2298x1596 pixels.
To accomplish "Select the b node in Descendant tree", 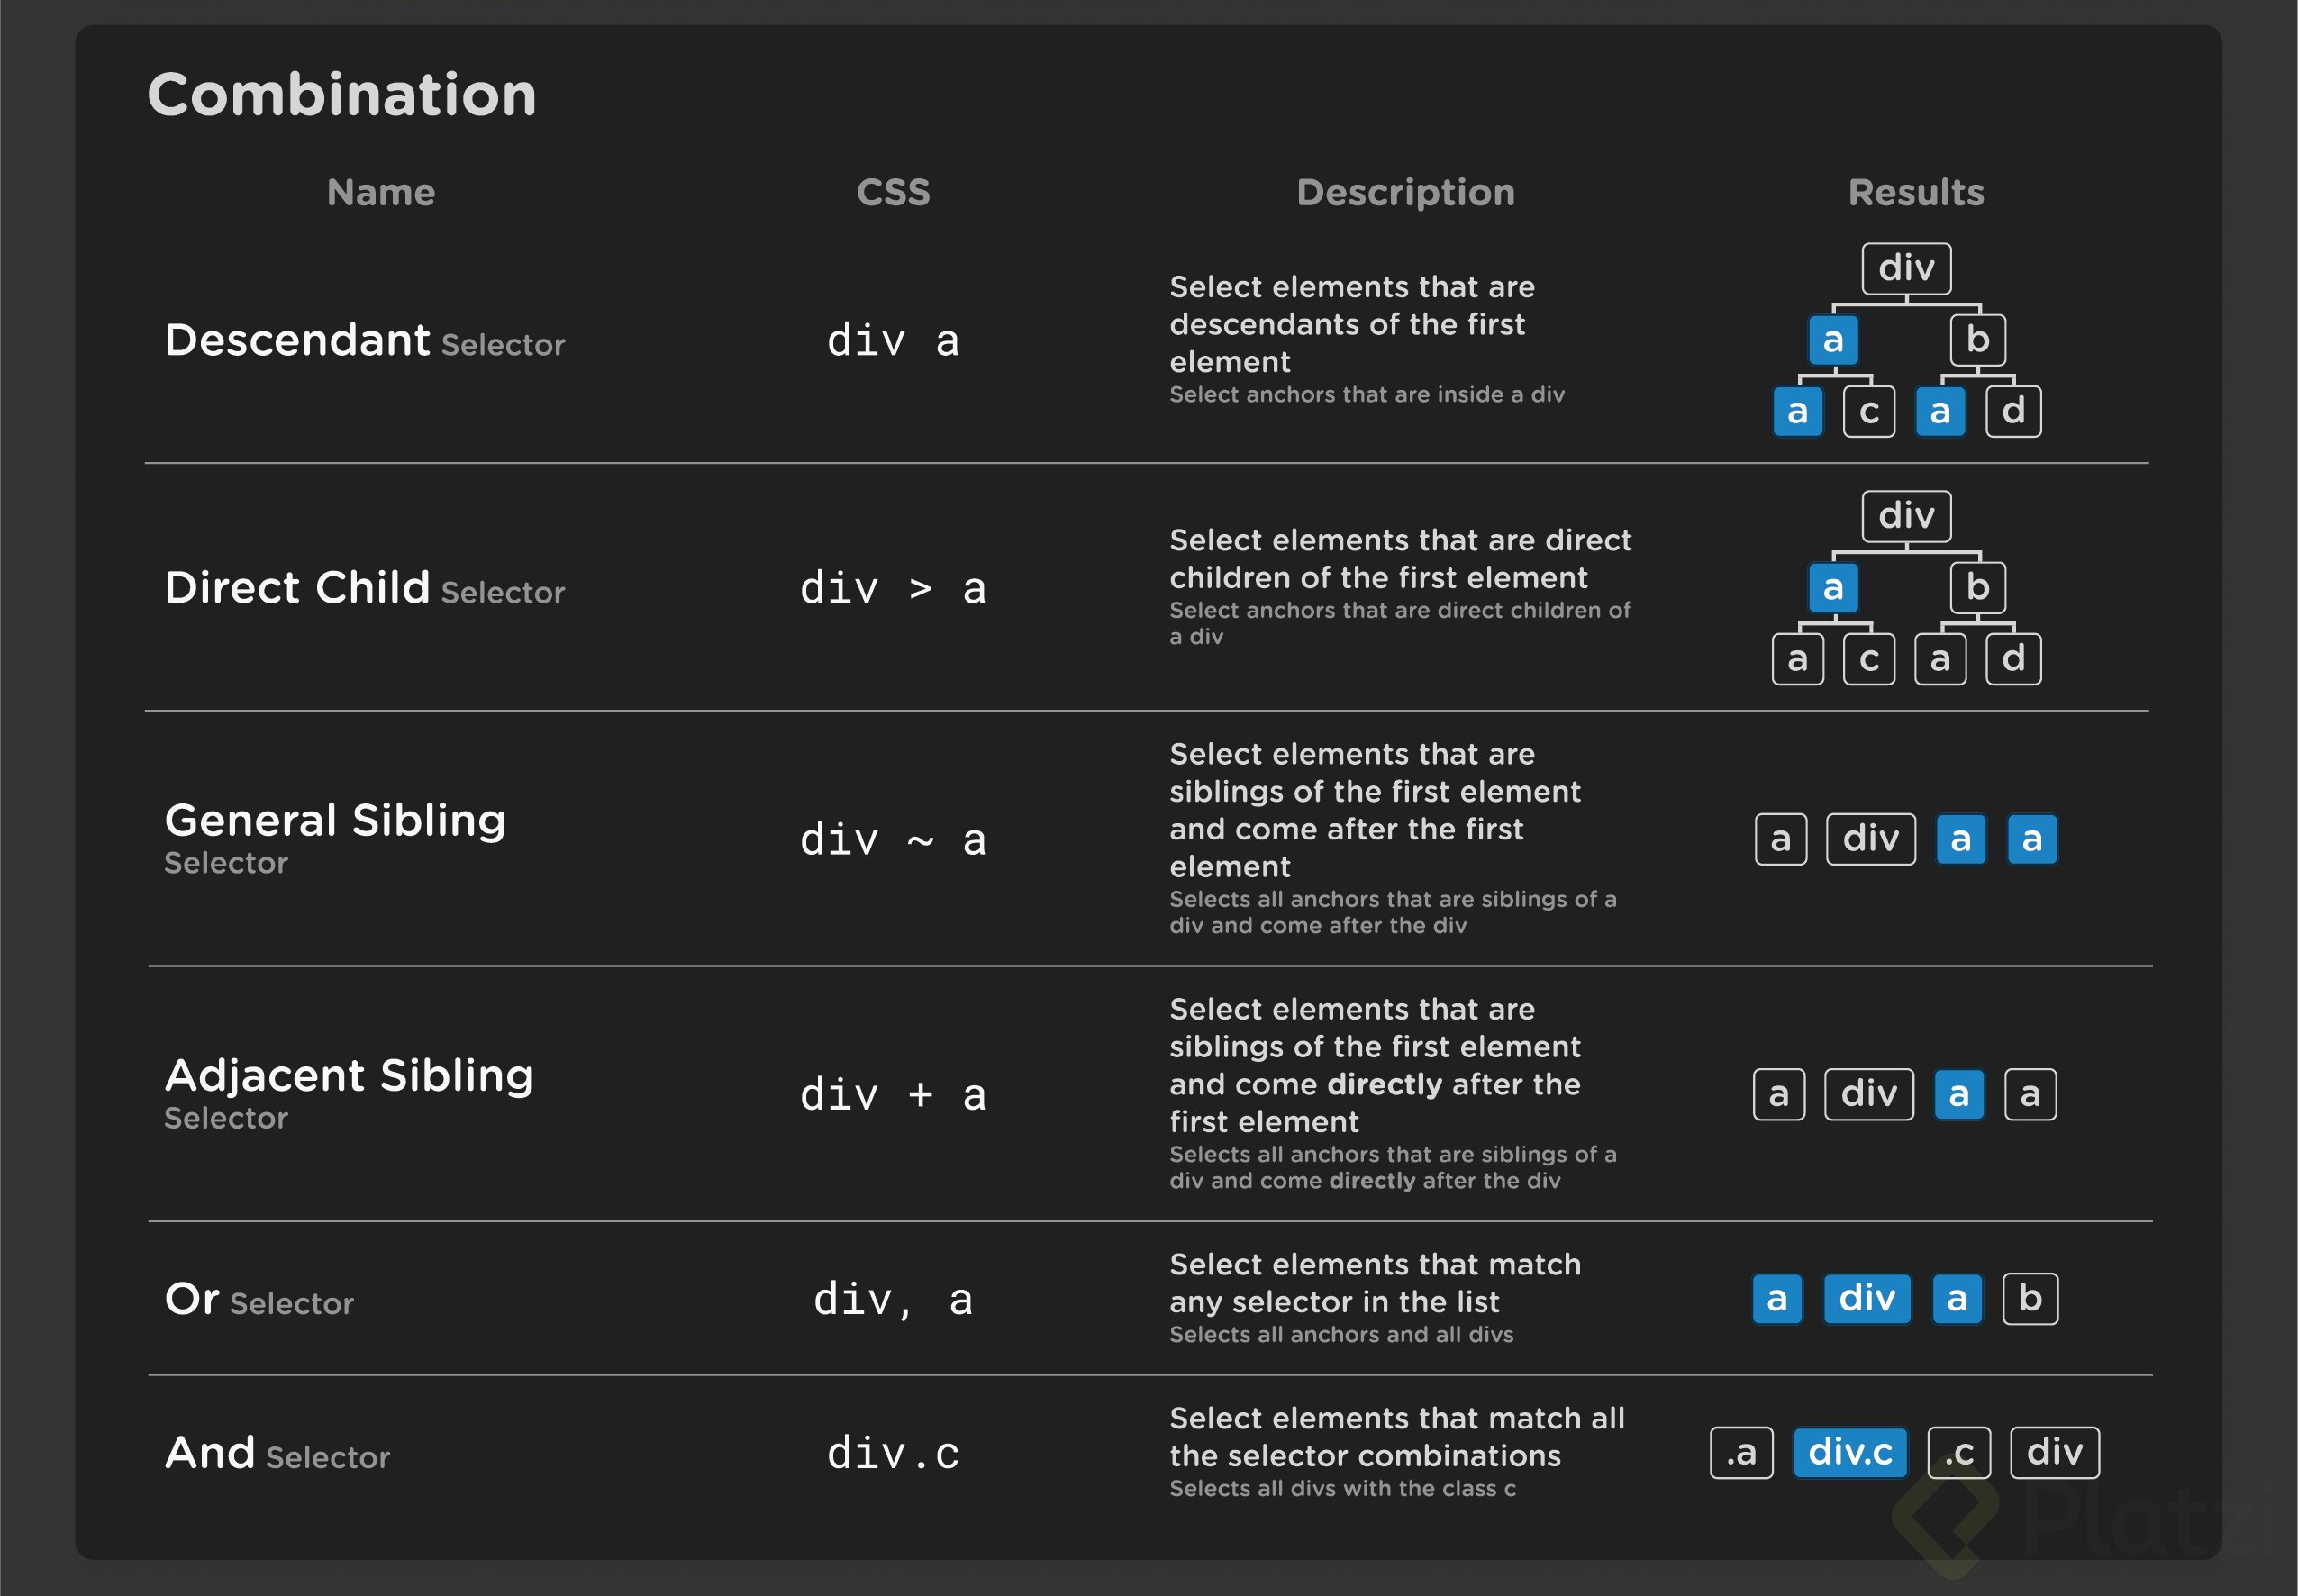I will pos(1977,340).
